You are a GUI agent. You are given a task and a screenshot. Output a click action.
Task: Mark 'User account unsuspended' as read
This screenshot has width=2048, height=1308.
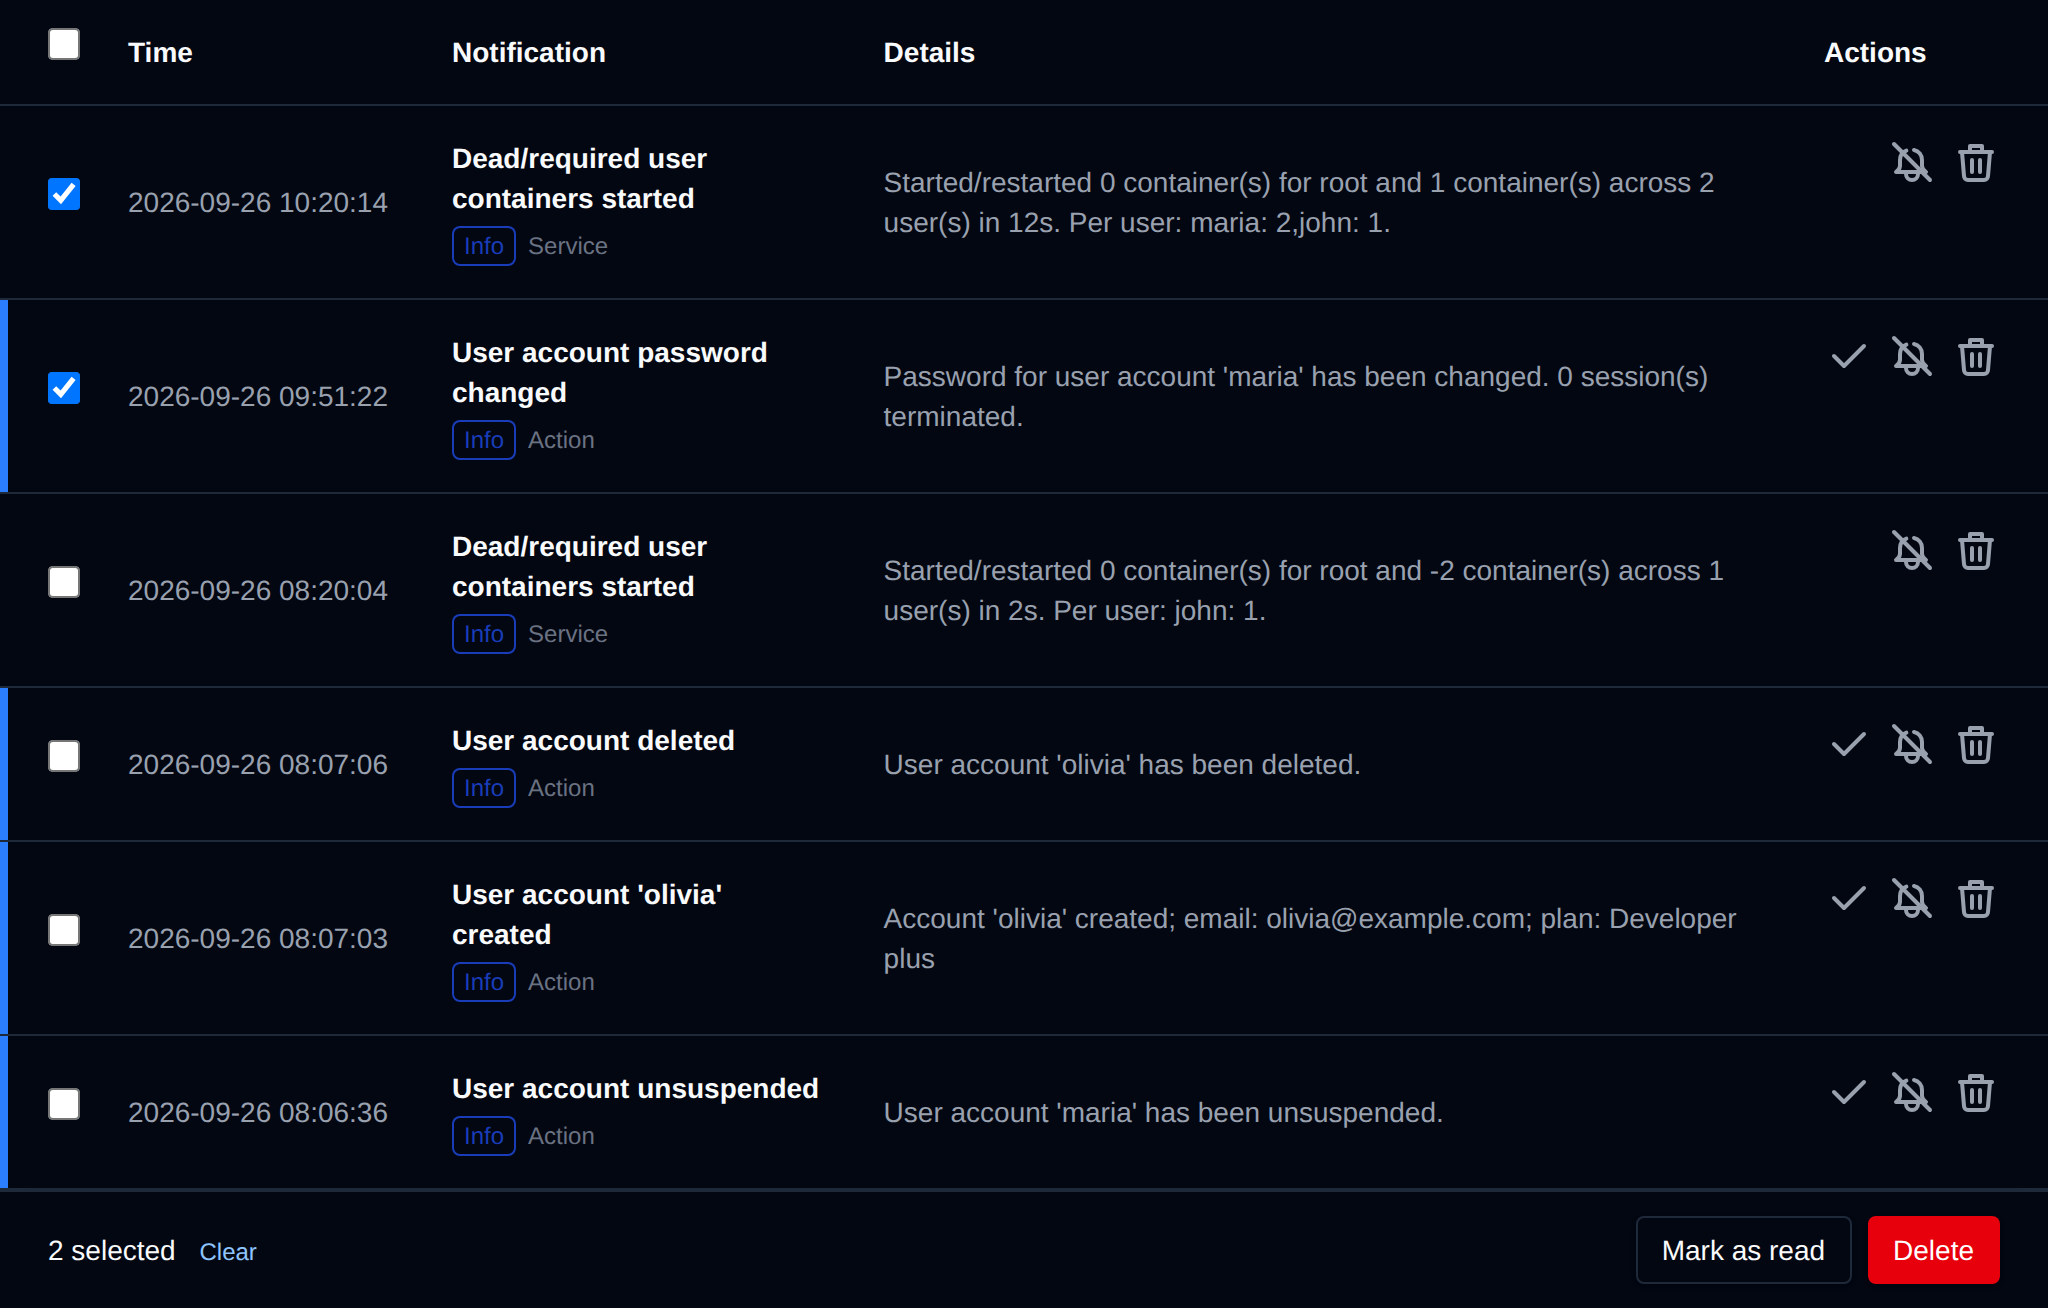1848,1093
